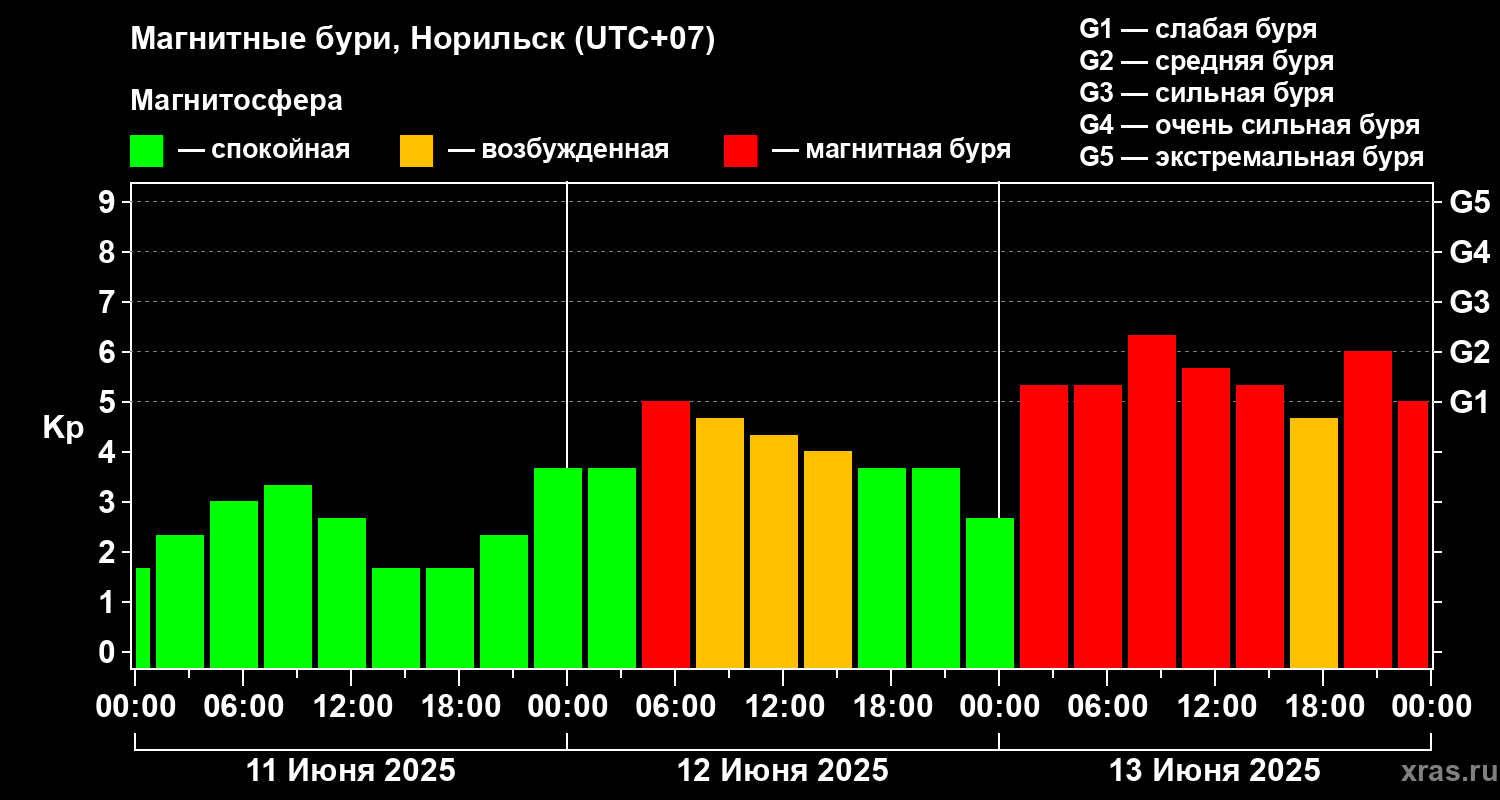This screenshot has height=800, width=1500.
Task: Click the green bar spanning midnight into 12 June
Action: pyautogui.click(x=558, y=568)
